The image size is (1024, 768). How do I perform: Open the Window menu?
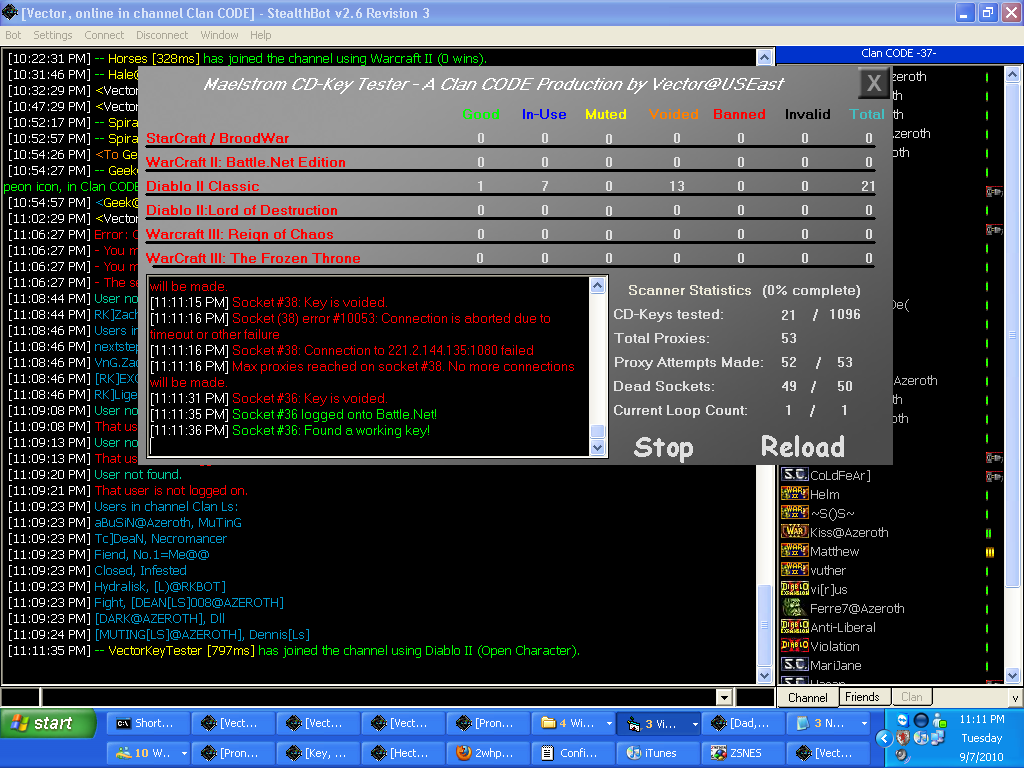[219, 35]
